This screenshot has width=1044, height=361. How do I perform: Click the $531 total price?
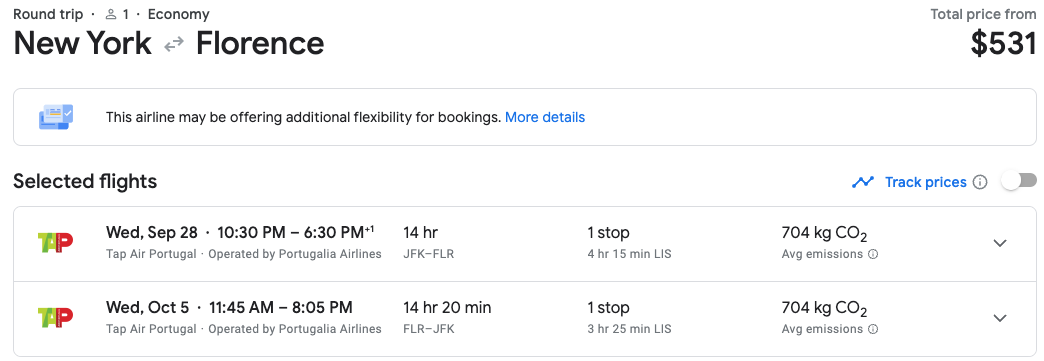(1003, 45)
